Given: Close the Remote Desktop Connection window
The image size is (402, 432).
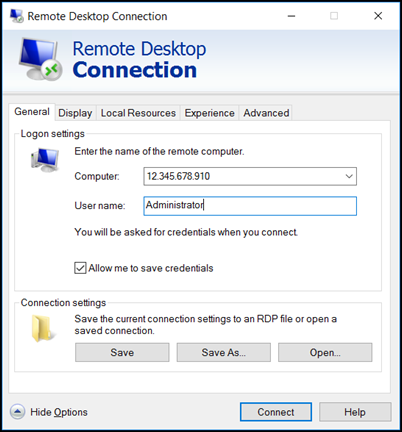Looking at the screenshot, I should tap(378, 16).
